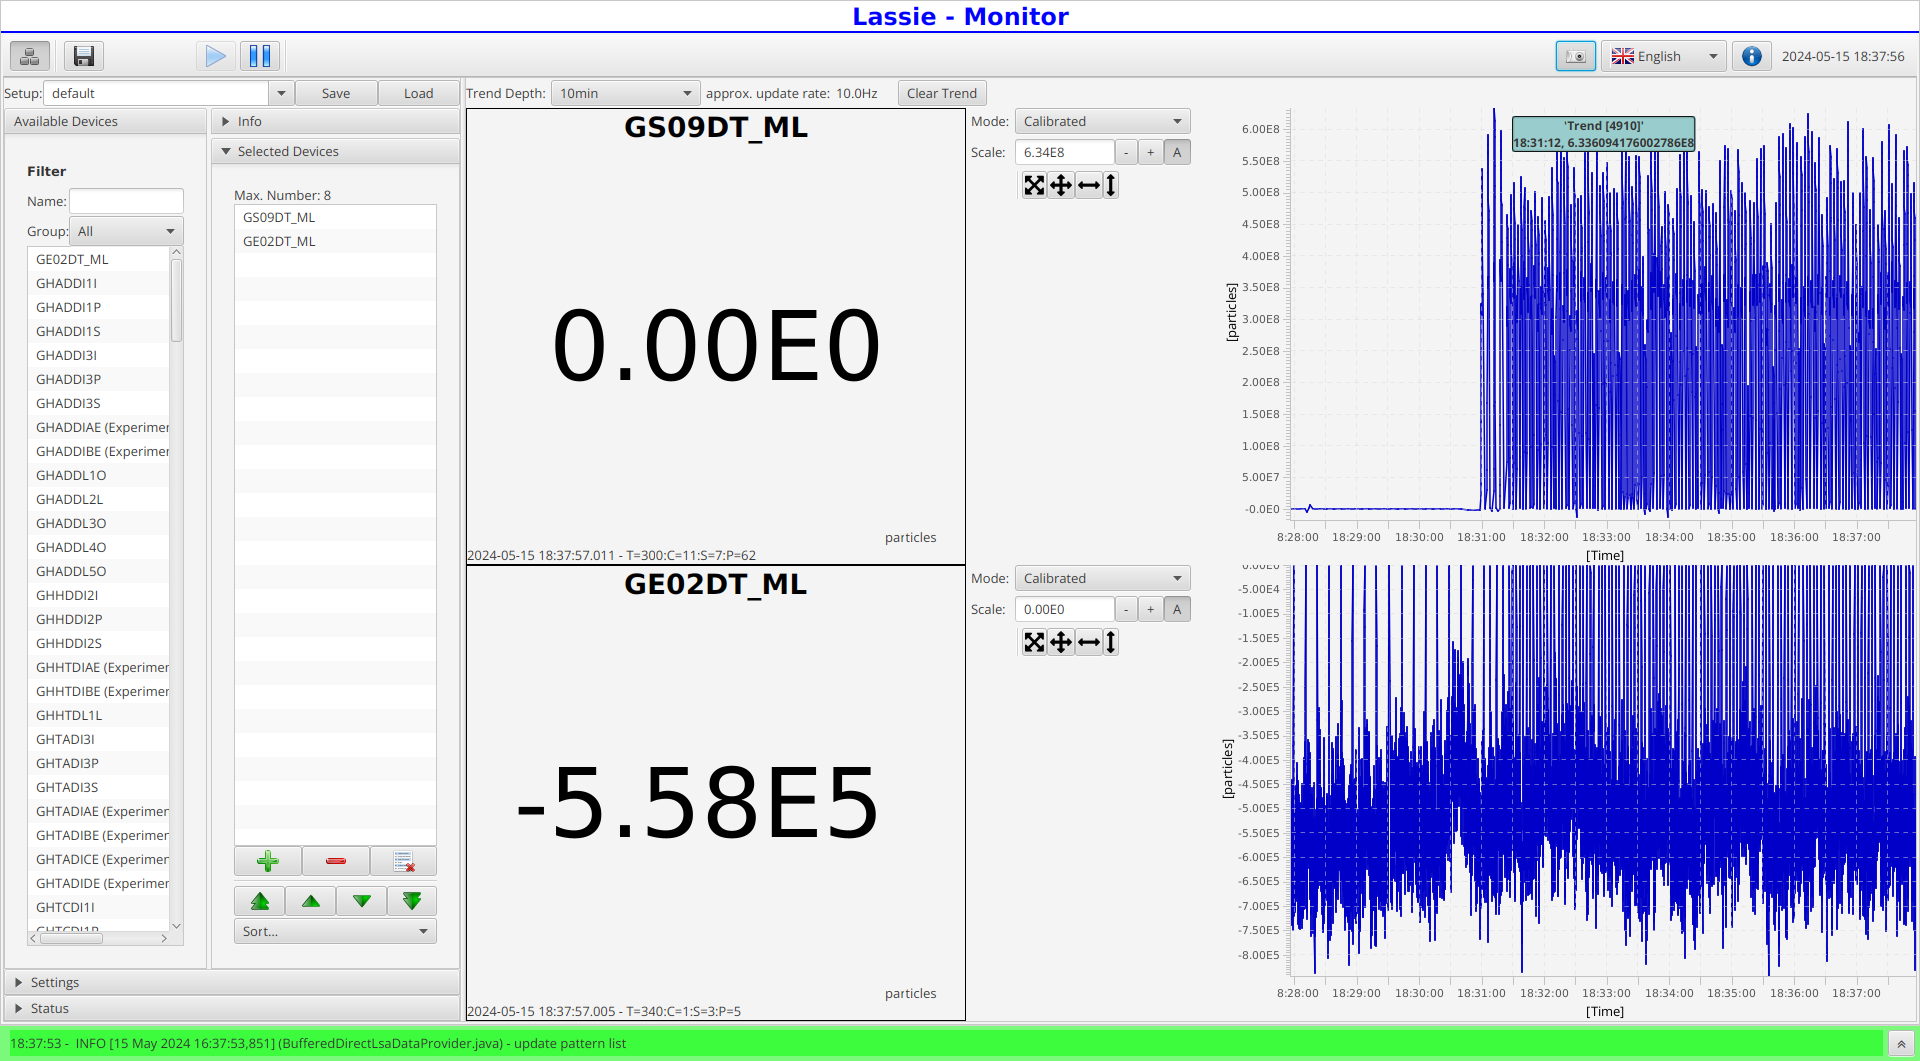
Task: Select pan tool icon for GE02DT_ML chart
Action: [1061, 642]
